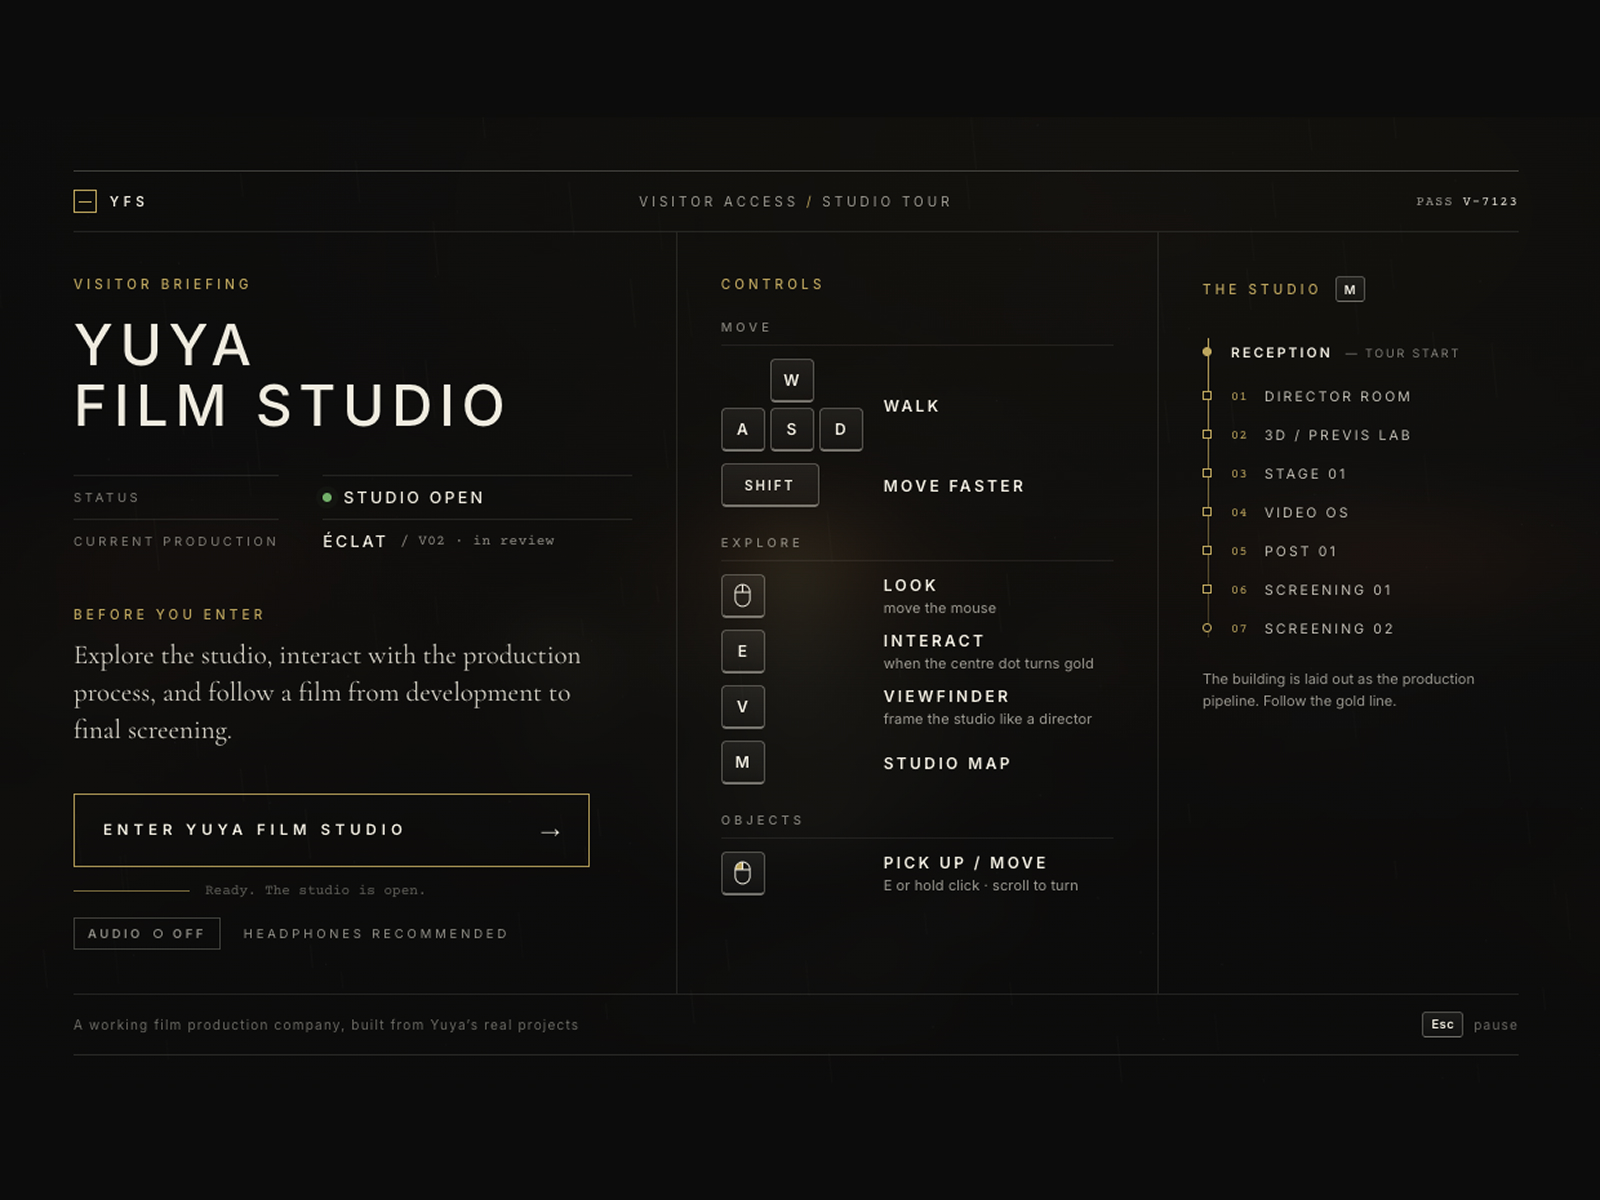Click THE STUDIO section heading
Viewport: 1600px width, 1200px height.
tap(1261, 289)
